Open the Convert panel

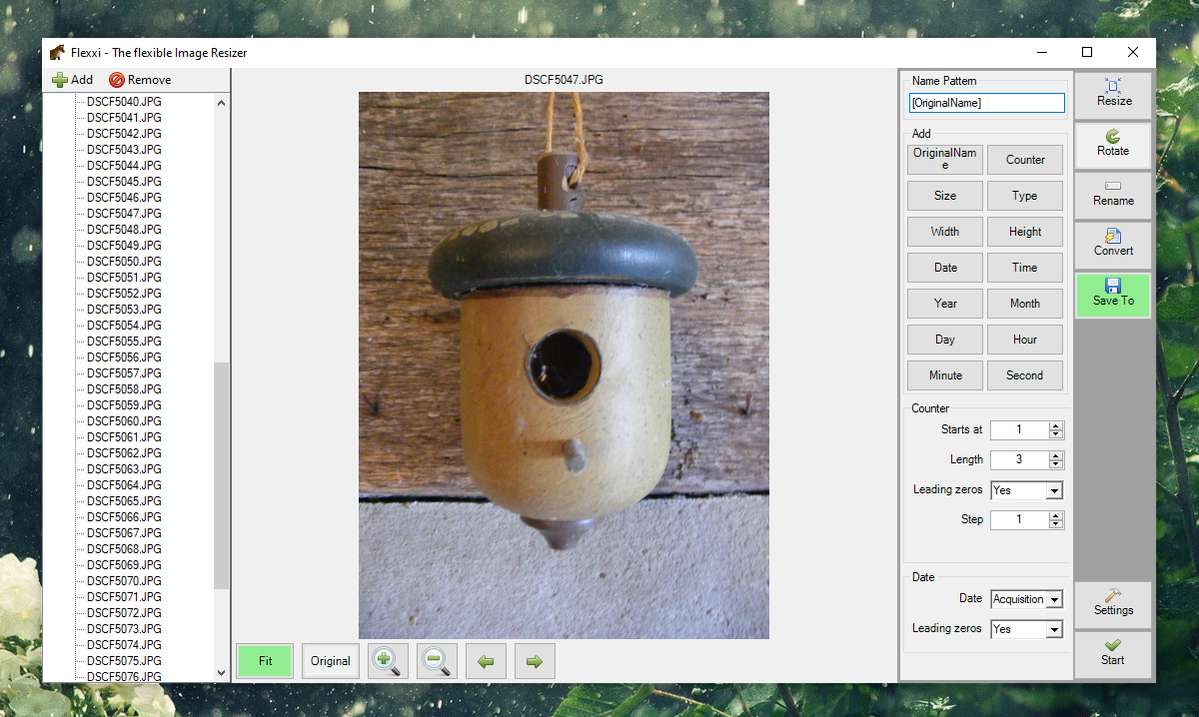[1113, 245]
